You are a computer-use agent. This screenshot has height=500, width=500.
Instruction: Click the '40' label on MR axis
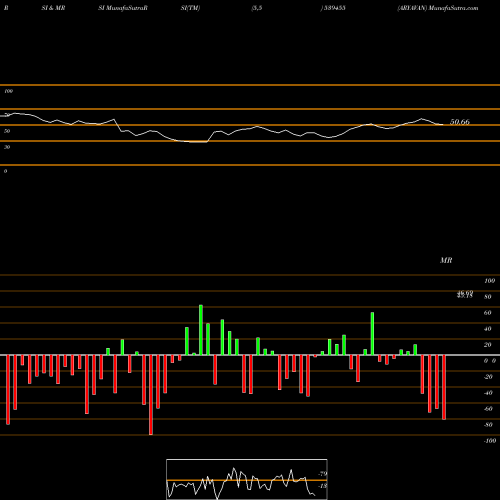coord(488,329)
